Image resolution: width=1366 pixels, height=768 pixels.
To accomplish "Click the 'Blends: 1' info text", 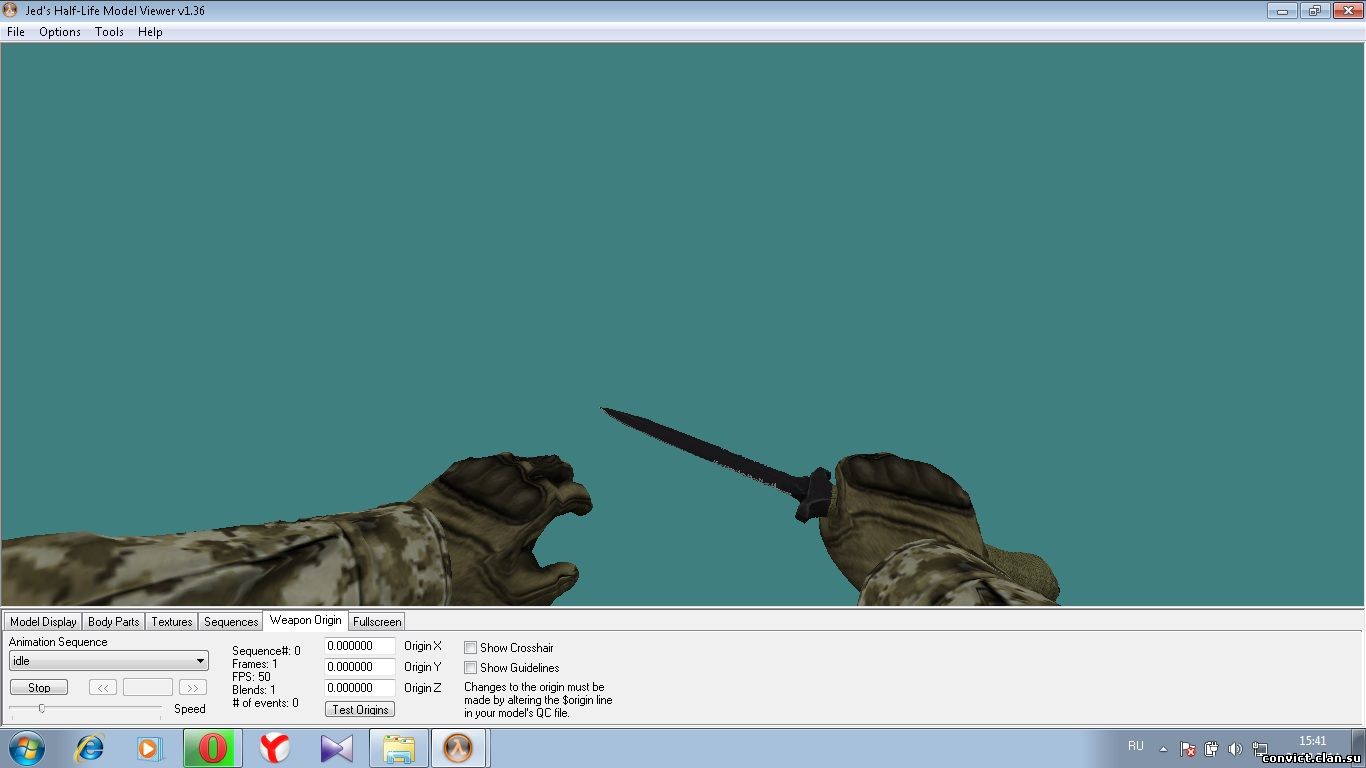I will tap(254, 690).
